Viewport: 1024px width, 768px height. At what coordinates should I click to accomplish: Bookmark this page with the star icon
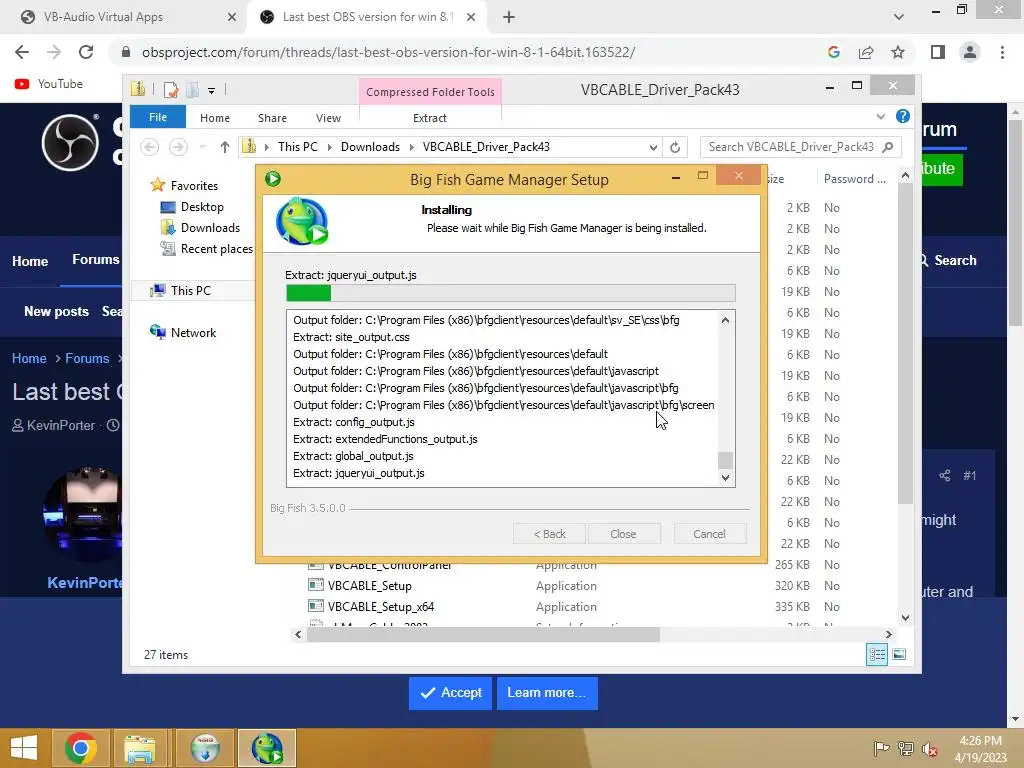[x=898, y=52]
